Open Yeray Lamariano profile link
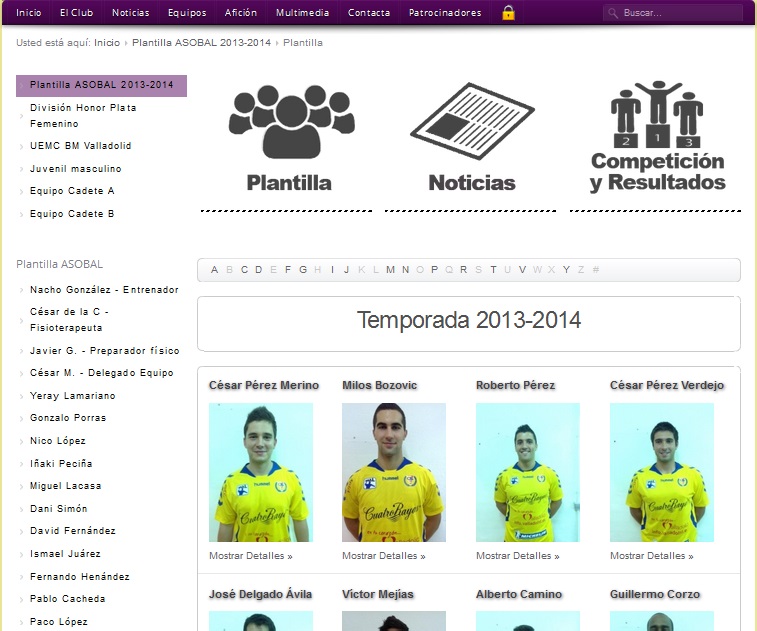This screenshot has width=757, height=631. coord(72,396)
